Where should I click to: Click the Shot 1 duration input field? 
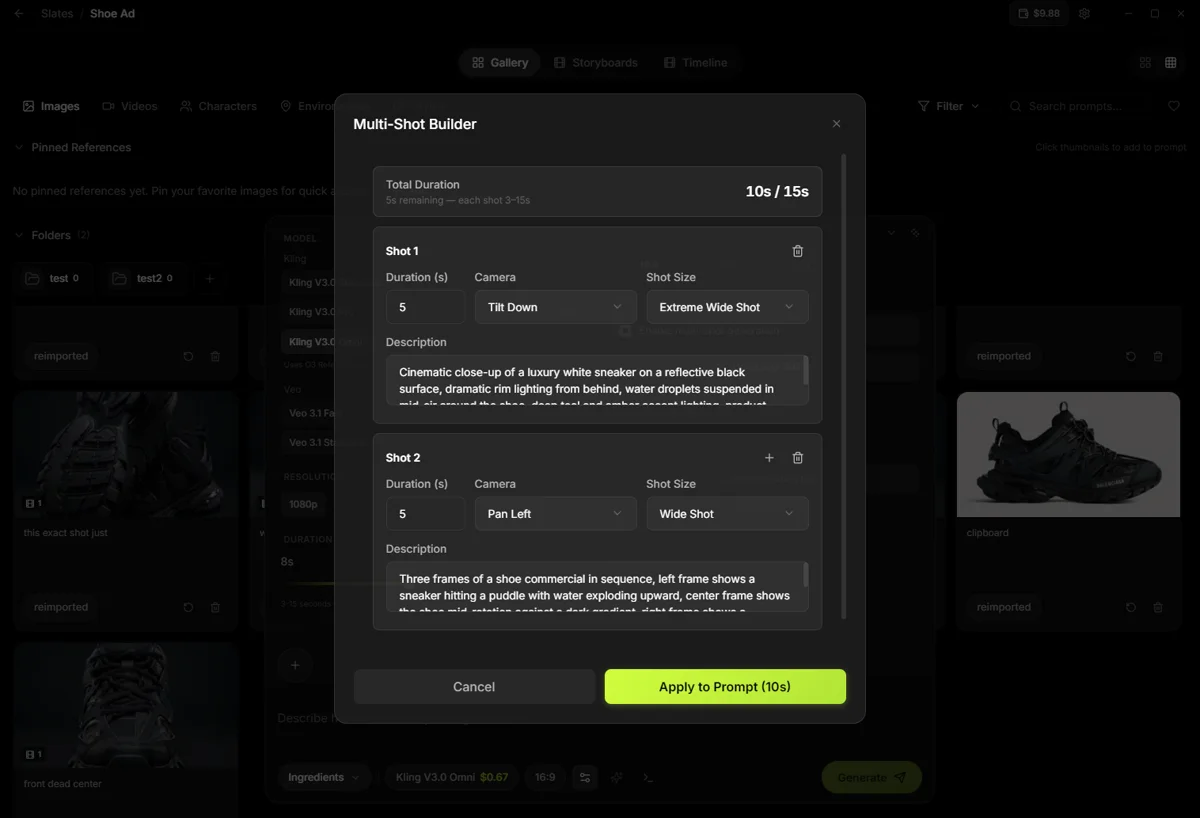click(x=425, y=307)
